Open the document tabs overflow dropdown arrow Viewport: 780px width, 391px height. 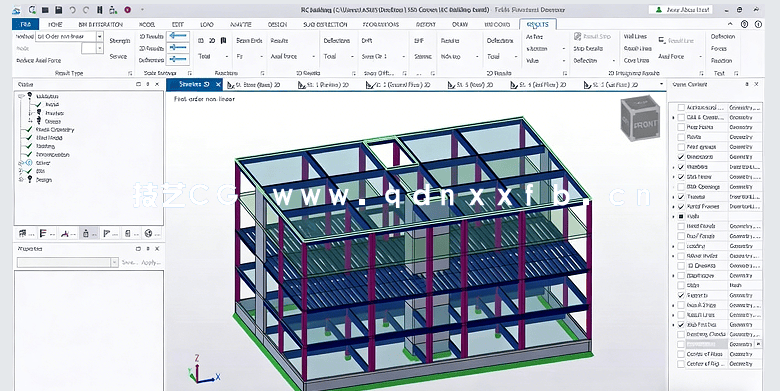(x=661, y=85)
